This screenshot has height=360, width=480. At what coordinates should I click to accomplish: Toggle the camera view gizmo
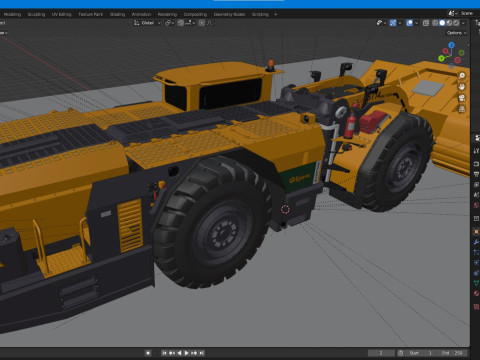point(462,98)
